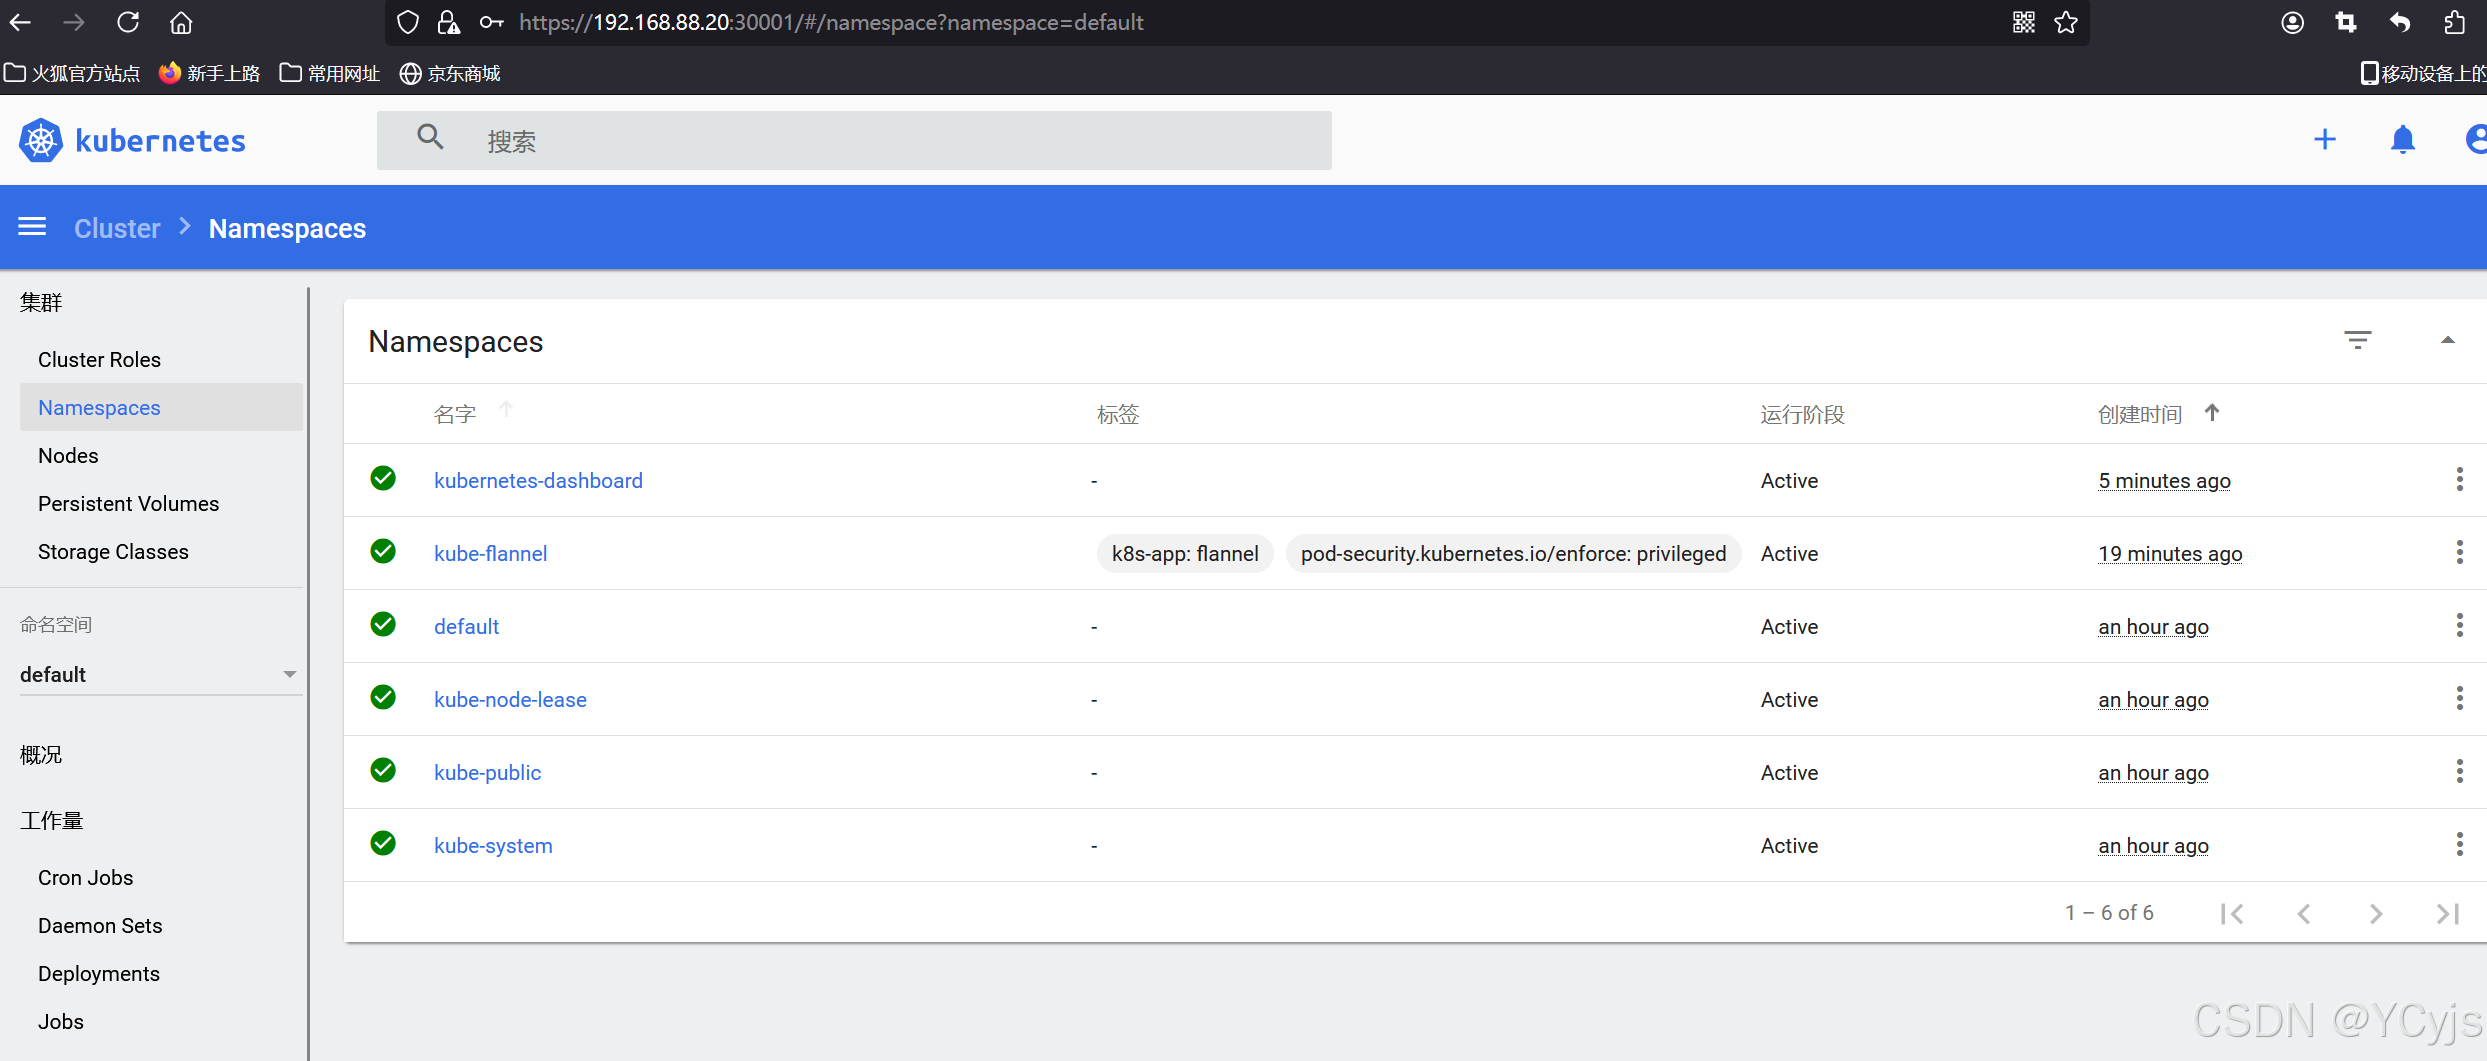The width and height of the screenshot is (2487, 1061).
Task: Click the plus create resource icon
Action: (2325, 139)
